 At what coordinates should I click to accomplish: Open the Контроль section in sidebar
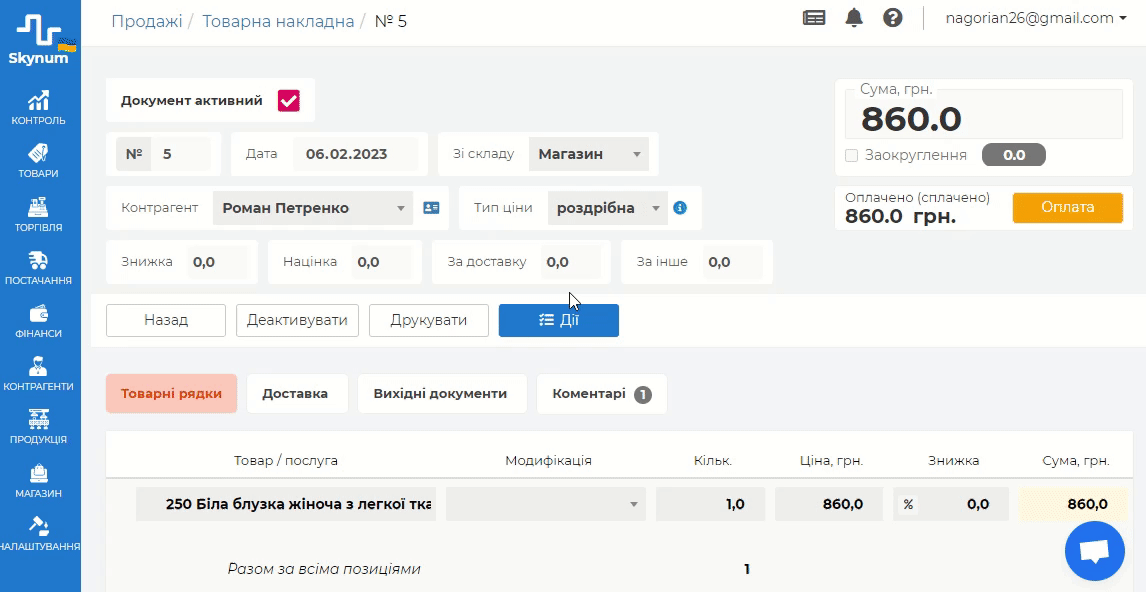[x=39, y=108]
